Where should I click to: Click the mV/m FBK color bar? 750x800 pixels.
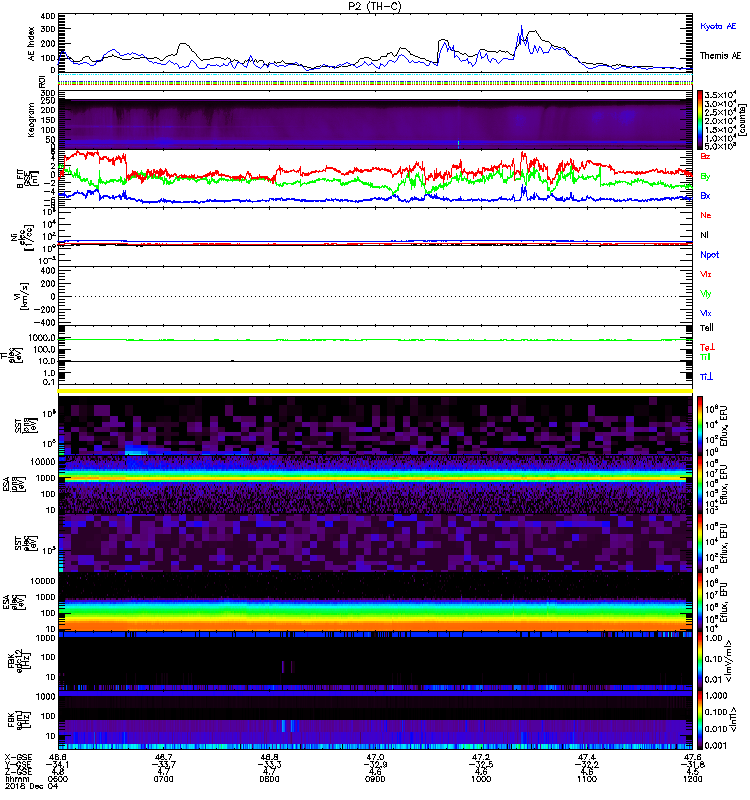[x=700, y=660]
